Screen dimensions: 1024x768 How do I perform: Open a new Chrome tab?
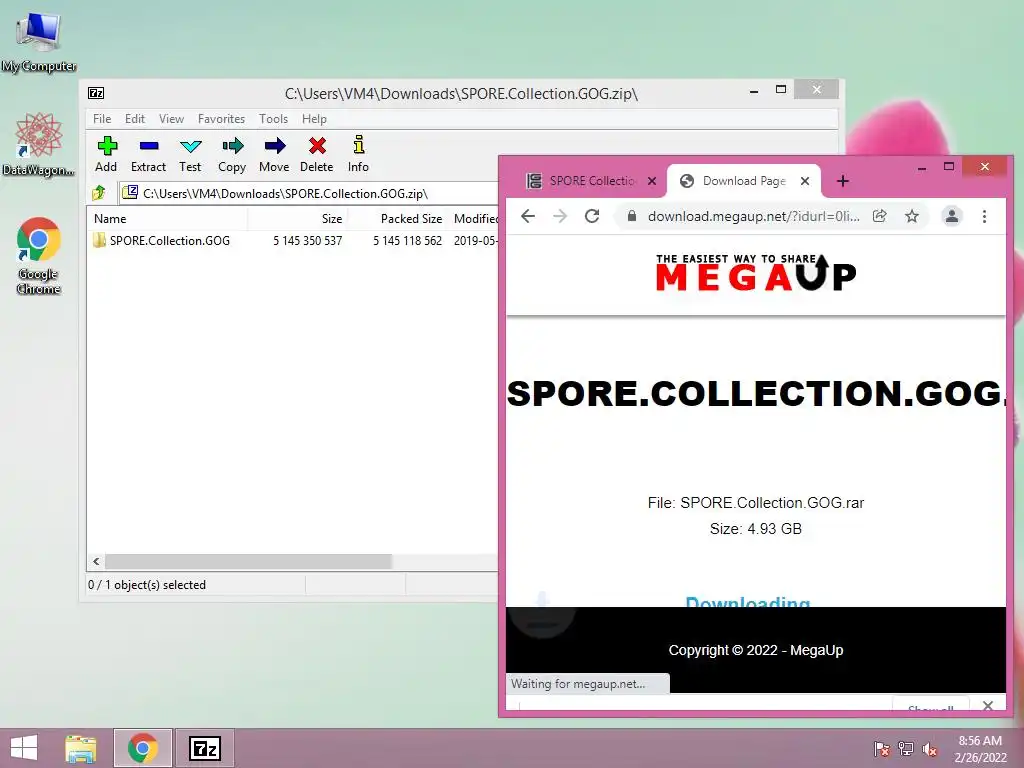click(x=842, y=181)
